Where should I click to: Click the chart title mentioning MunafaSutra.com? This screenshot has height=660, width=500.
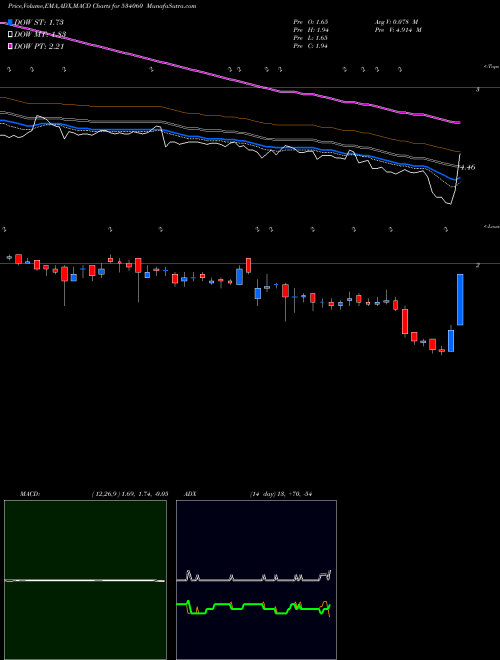click(102, 6)
